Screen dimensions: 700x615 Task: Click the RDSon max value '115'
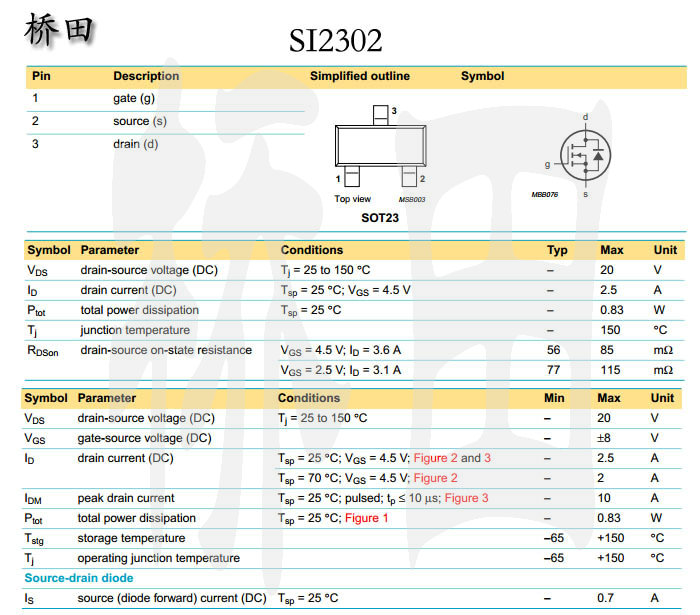pyautogui.click(x=610, y=370)
